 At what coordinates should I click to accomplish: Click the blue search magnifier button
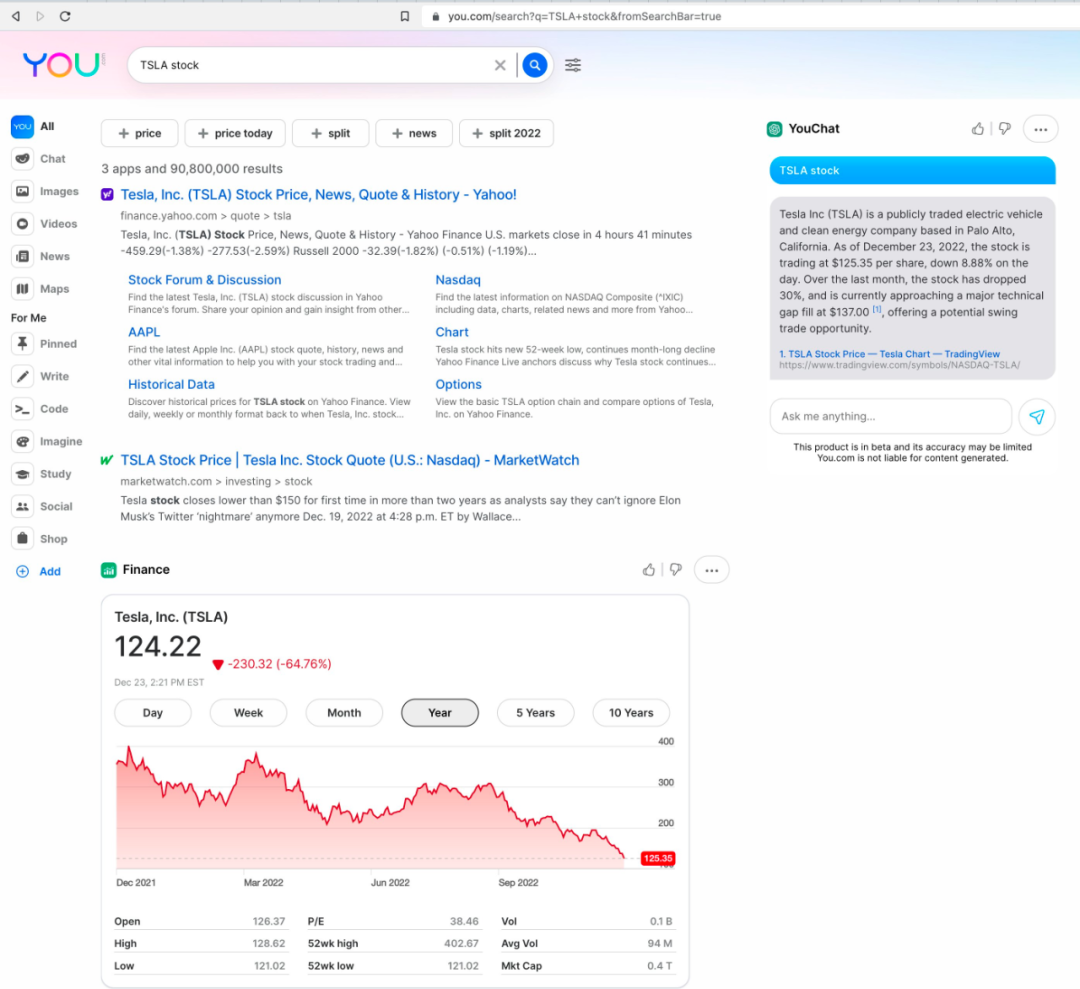(534, 65)
